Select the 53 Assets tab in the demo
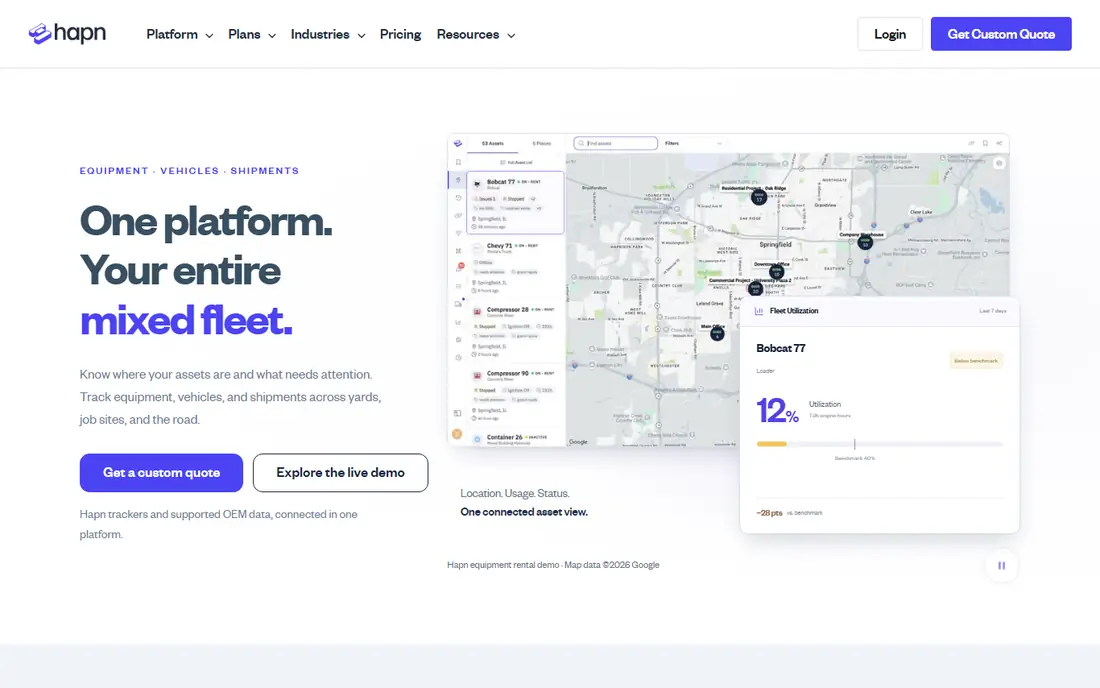 pyautogui.click(x=492, y=143)
